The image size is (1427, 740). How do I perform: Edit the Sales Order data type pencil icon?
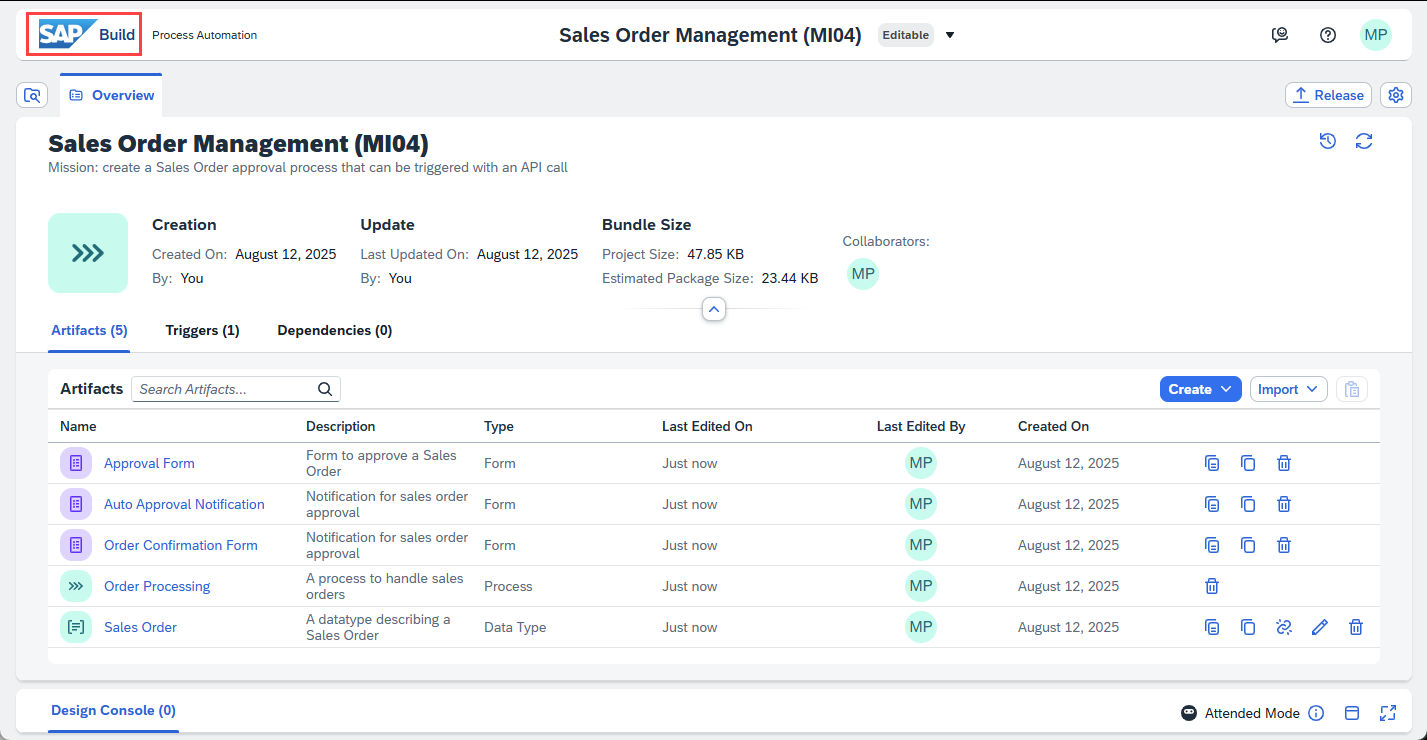pyautogui.click(x=1320, y=627)
